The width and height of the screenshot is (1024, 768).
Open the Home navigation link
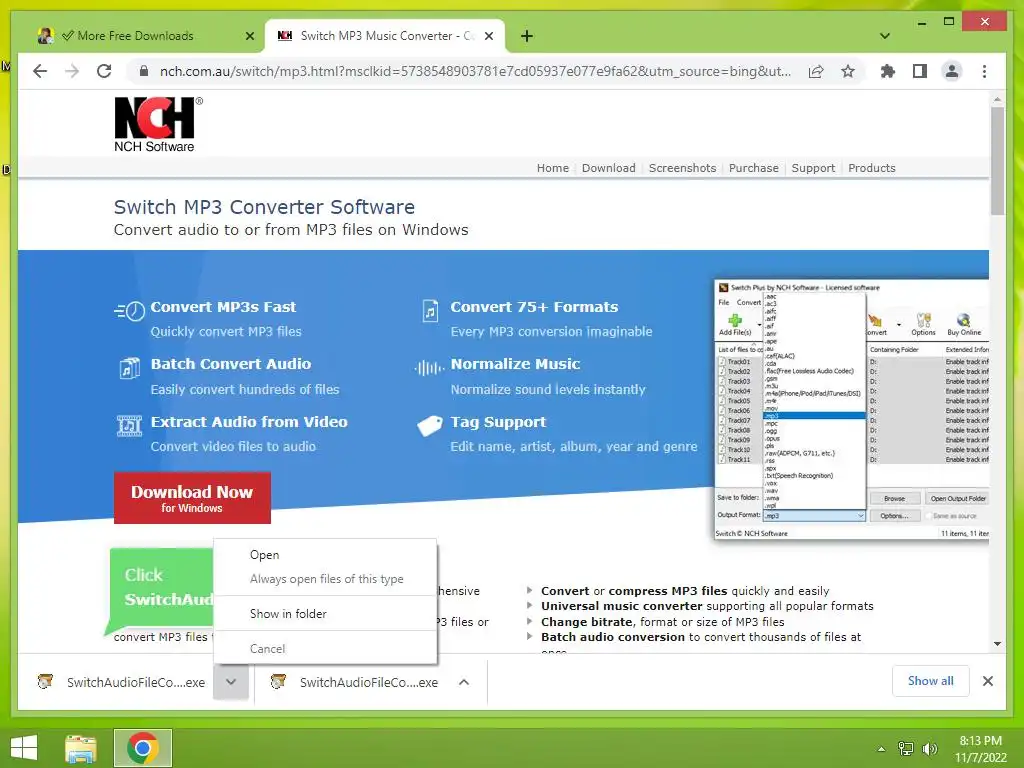click(552, 168)
